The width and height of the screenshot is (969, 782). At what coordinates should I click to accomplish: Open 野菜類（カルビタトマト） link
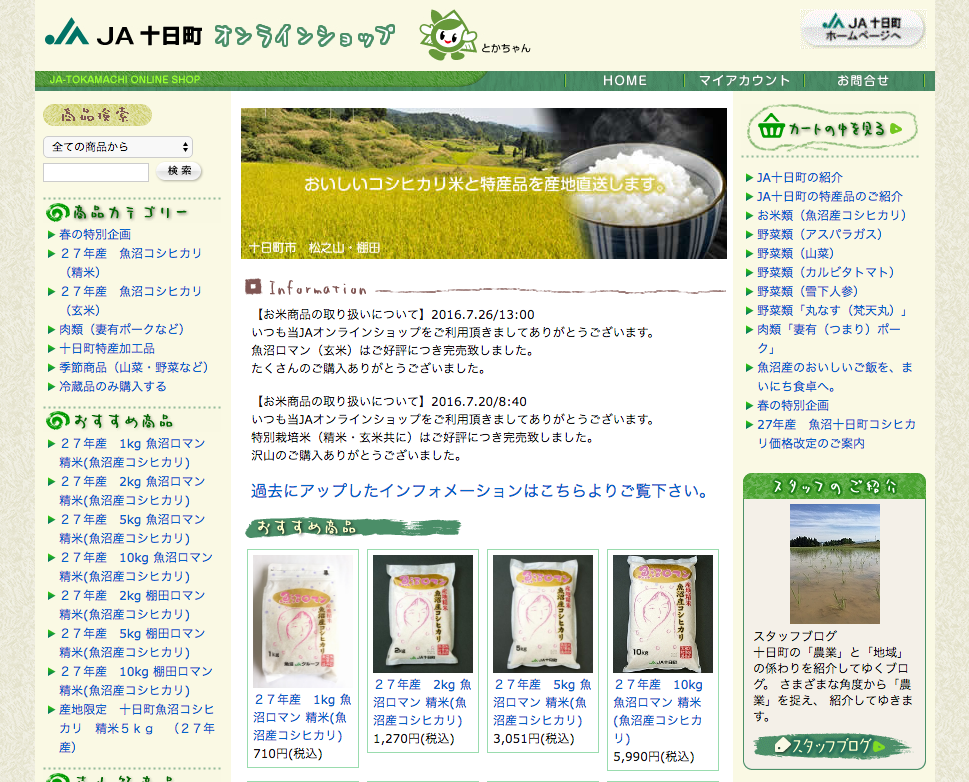coord(826,273)
